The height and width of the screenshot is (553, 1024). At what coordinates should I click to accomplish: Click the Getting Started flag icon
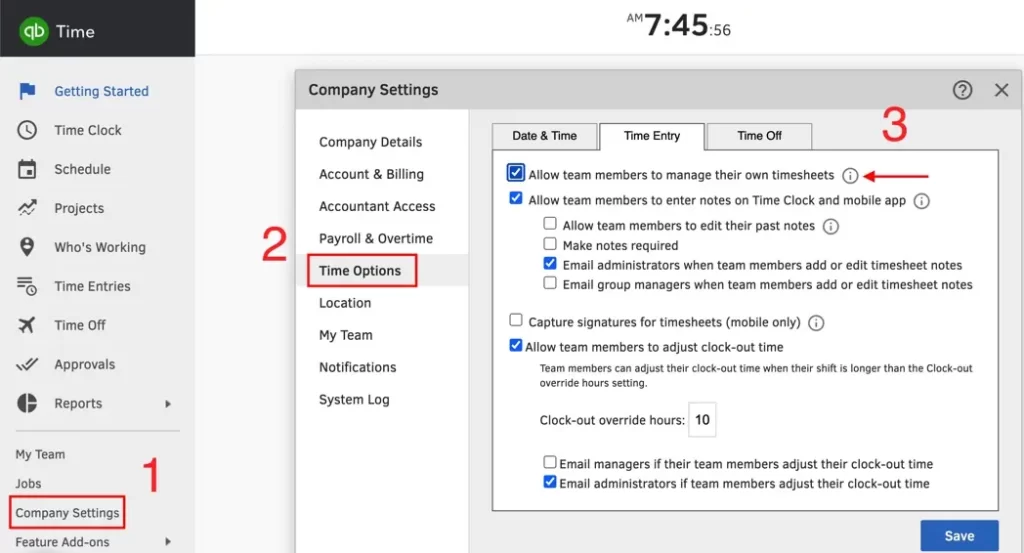point(27,91)
